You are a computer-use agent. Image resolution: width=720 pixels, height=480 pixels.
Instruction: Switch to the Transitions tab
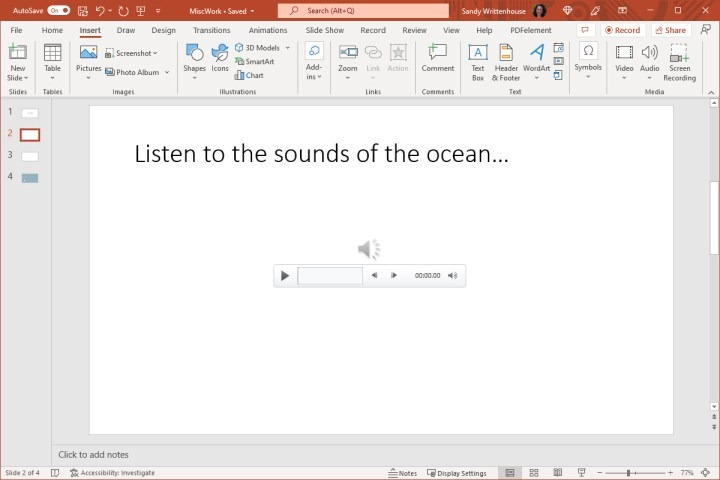[211, 30]
